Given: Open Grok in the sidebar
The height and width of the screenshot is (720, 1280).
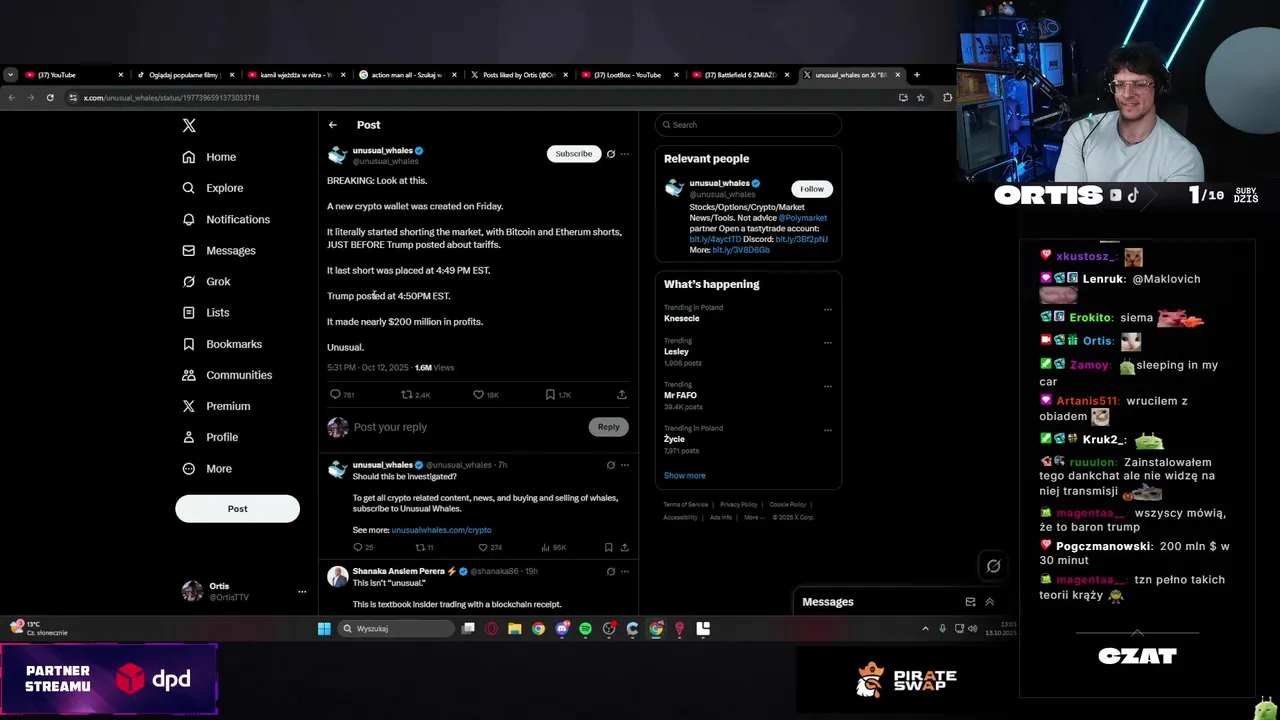Looking at the screenshot, I should [x=206, y=282].
